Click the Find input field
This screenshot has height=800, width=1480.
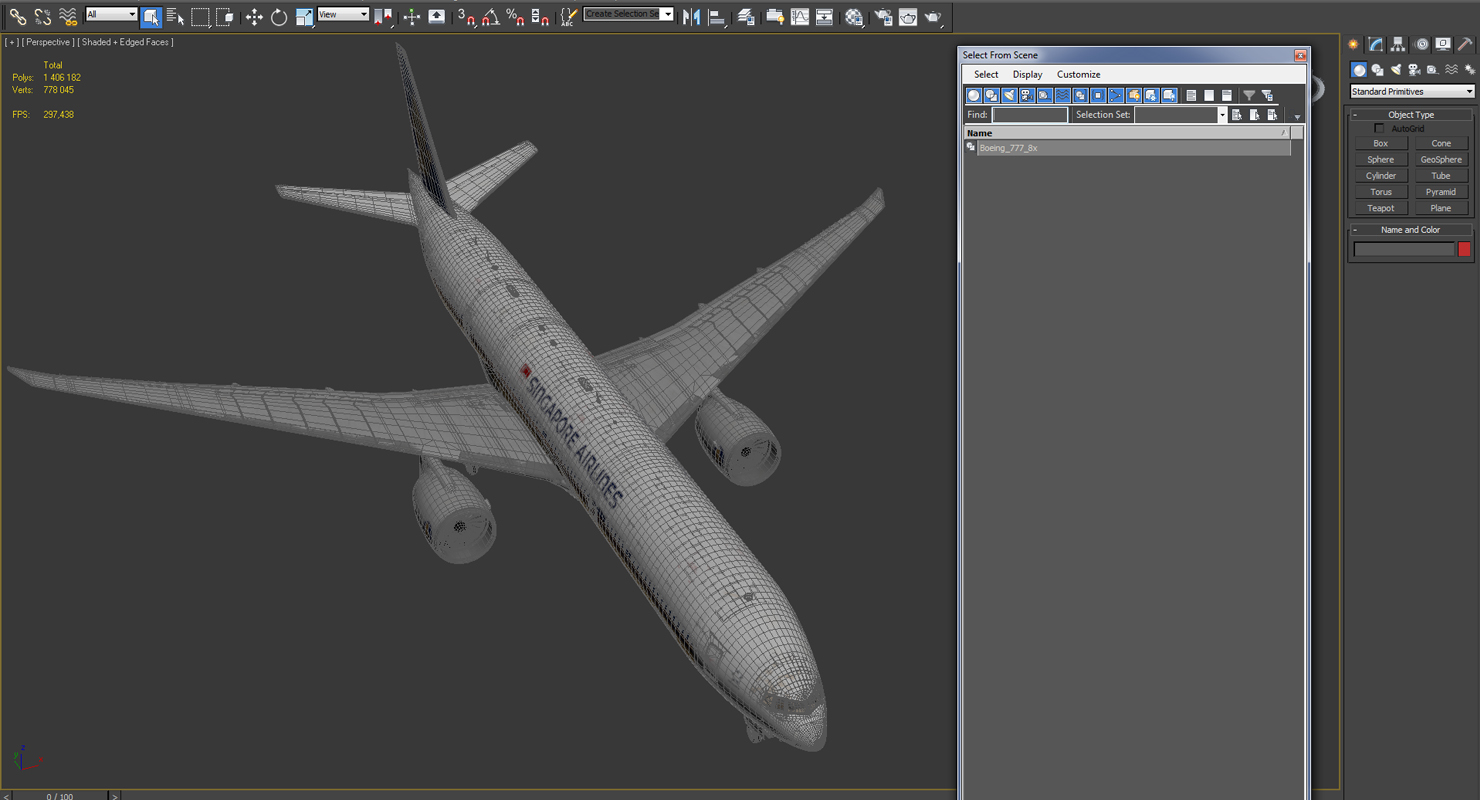pos(1030,115)
